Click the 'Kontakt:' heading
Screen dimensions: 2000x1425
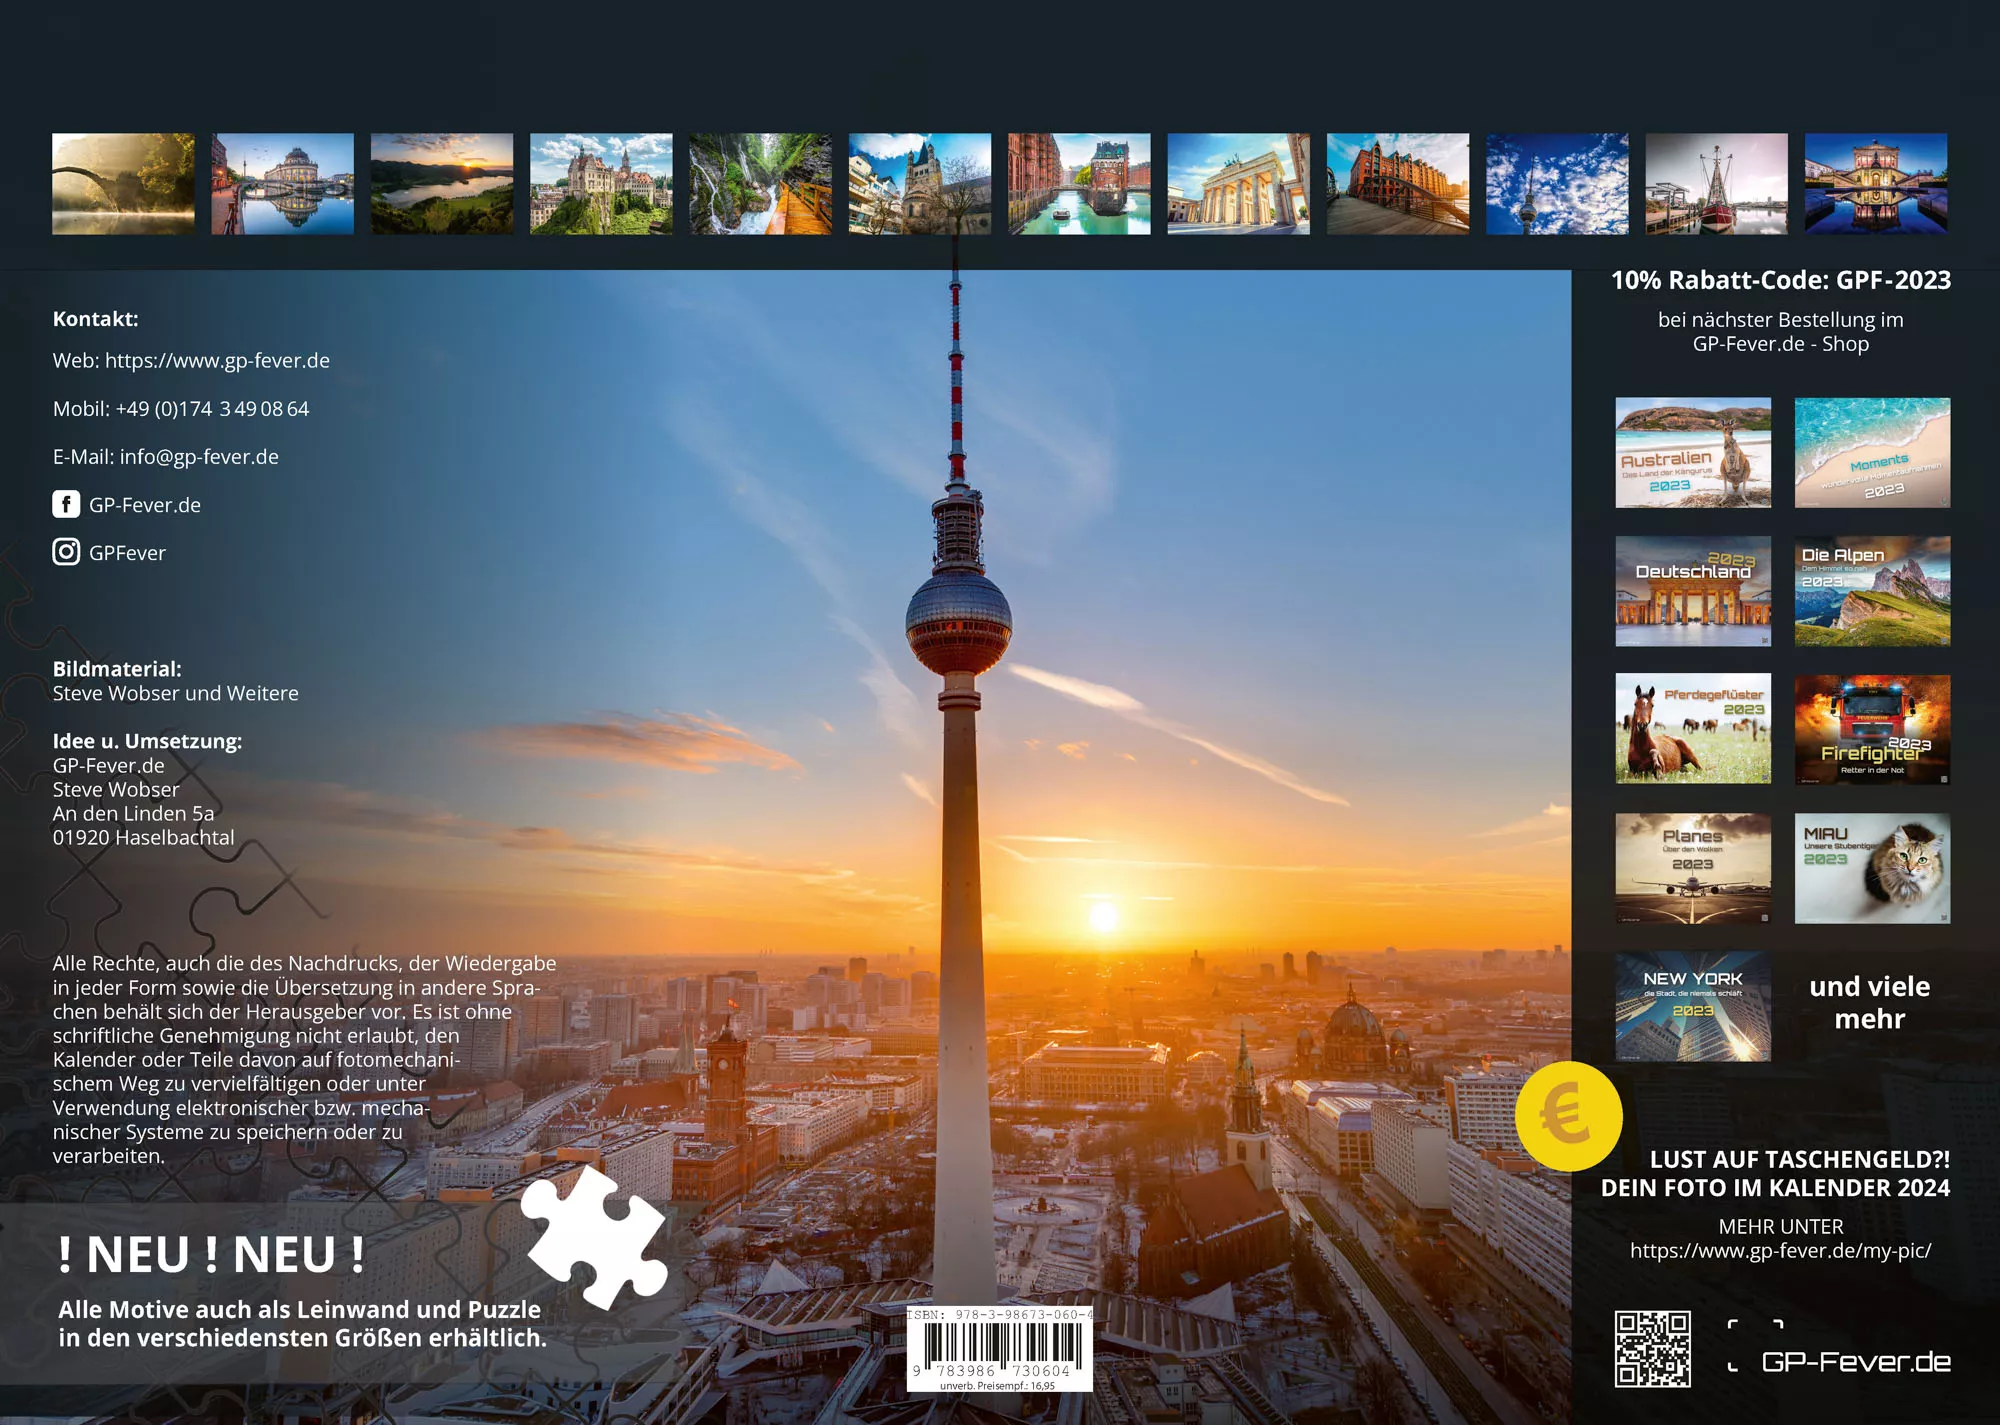96,319
